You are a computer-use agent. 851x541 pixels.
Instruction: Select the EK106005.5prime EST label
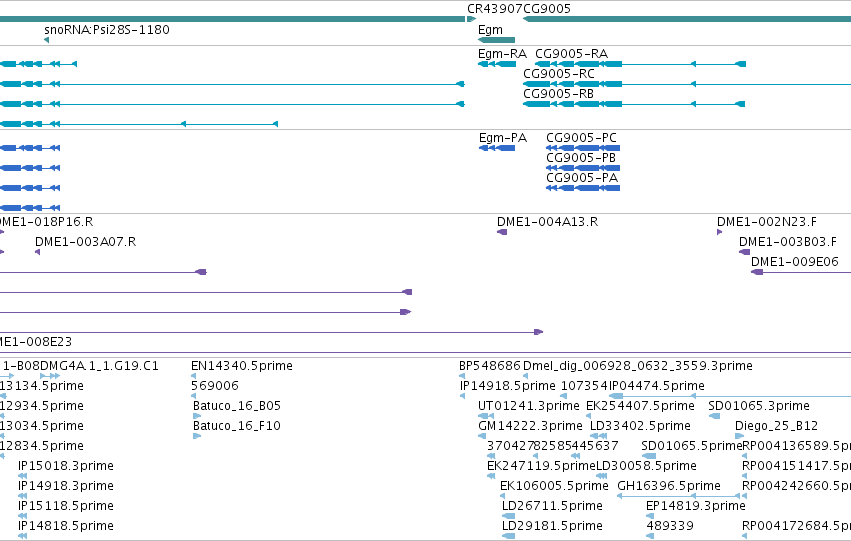point(554,486)
